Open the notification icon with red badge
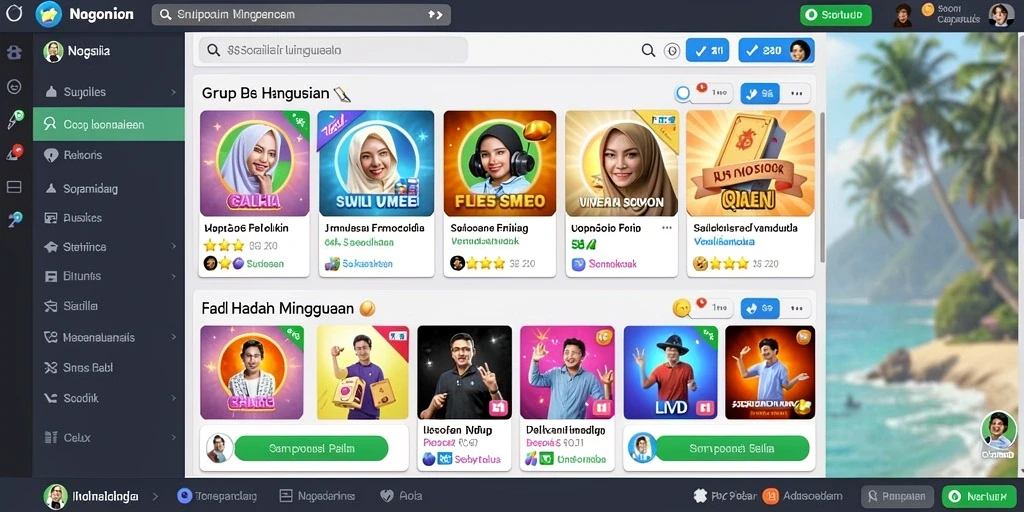 coord(14,152)
